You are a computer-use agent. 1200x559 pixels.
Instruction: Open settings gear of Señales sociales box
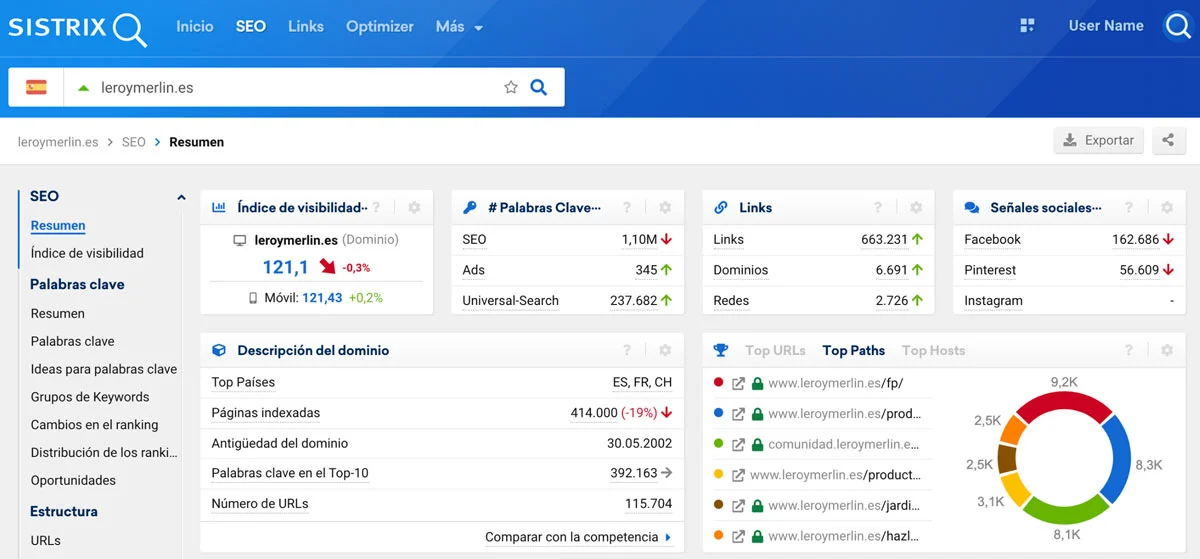[x=1166, y=208]
